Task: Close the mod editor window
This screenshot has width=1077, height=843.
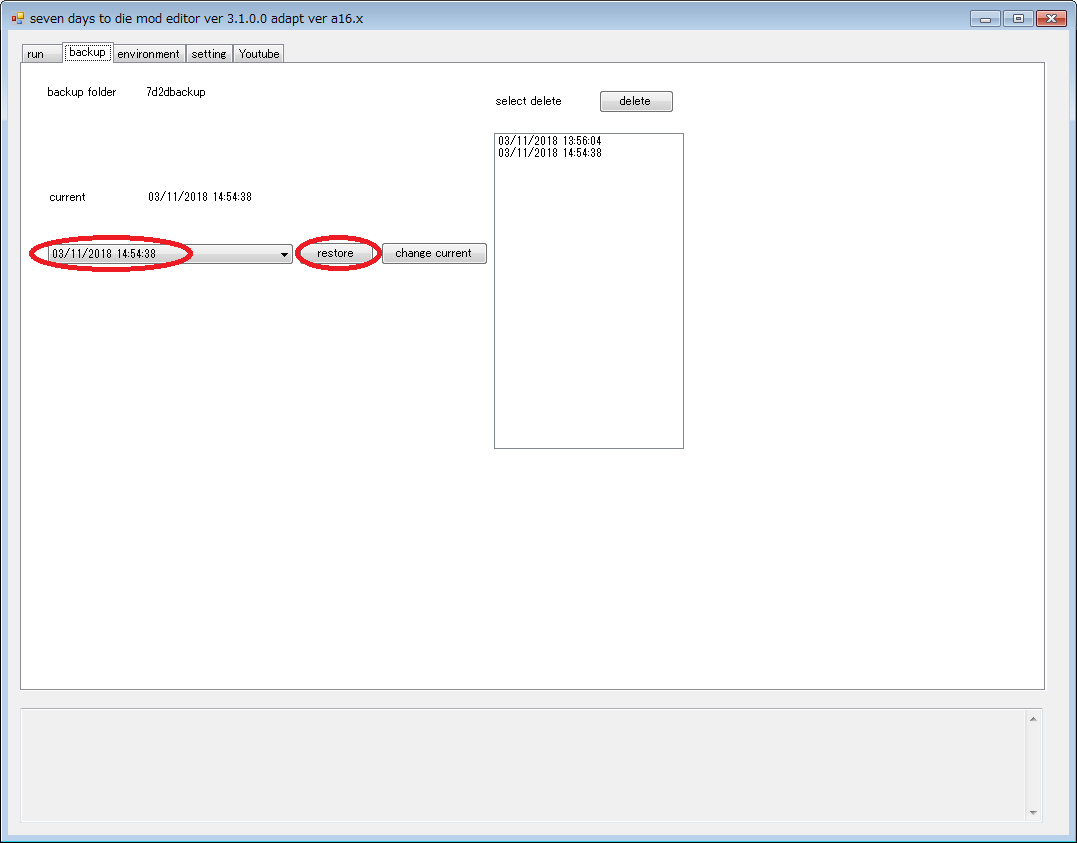Action: (x=1050, y=19)
